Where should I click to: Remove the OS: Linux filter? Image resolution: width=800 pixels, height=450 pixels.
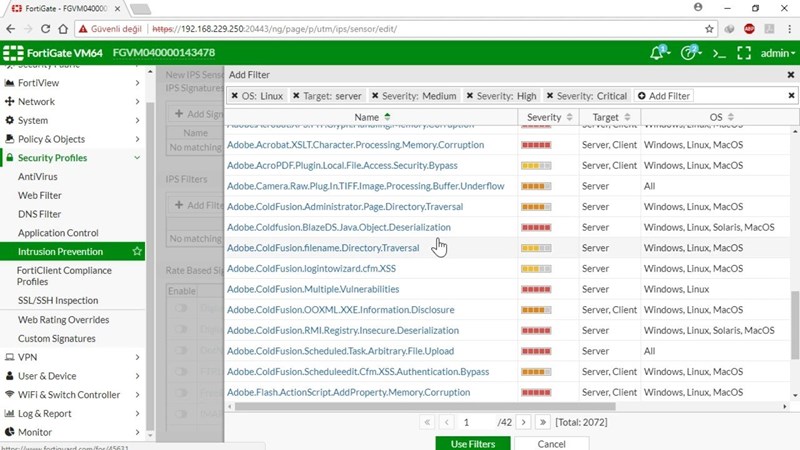click(234, 96)
